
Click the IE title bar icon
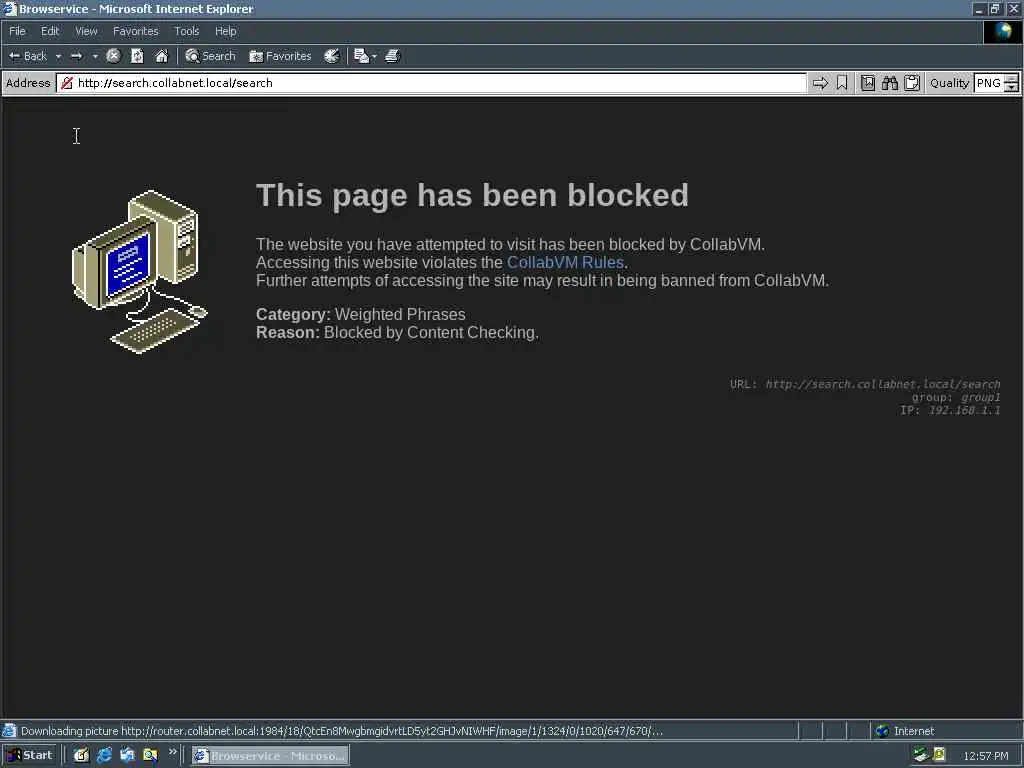(x=9, y=8)
